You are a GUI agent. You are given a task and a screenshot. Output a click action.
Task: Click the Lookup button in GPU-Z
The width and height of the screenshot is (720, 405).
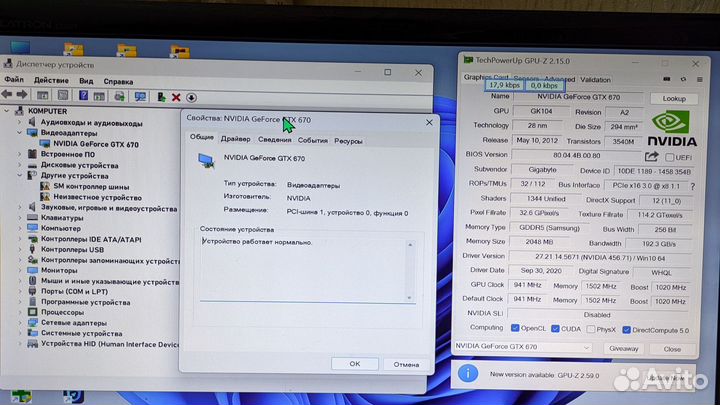674,99
